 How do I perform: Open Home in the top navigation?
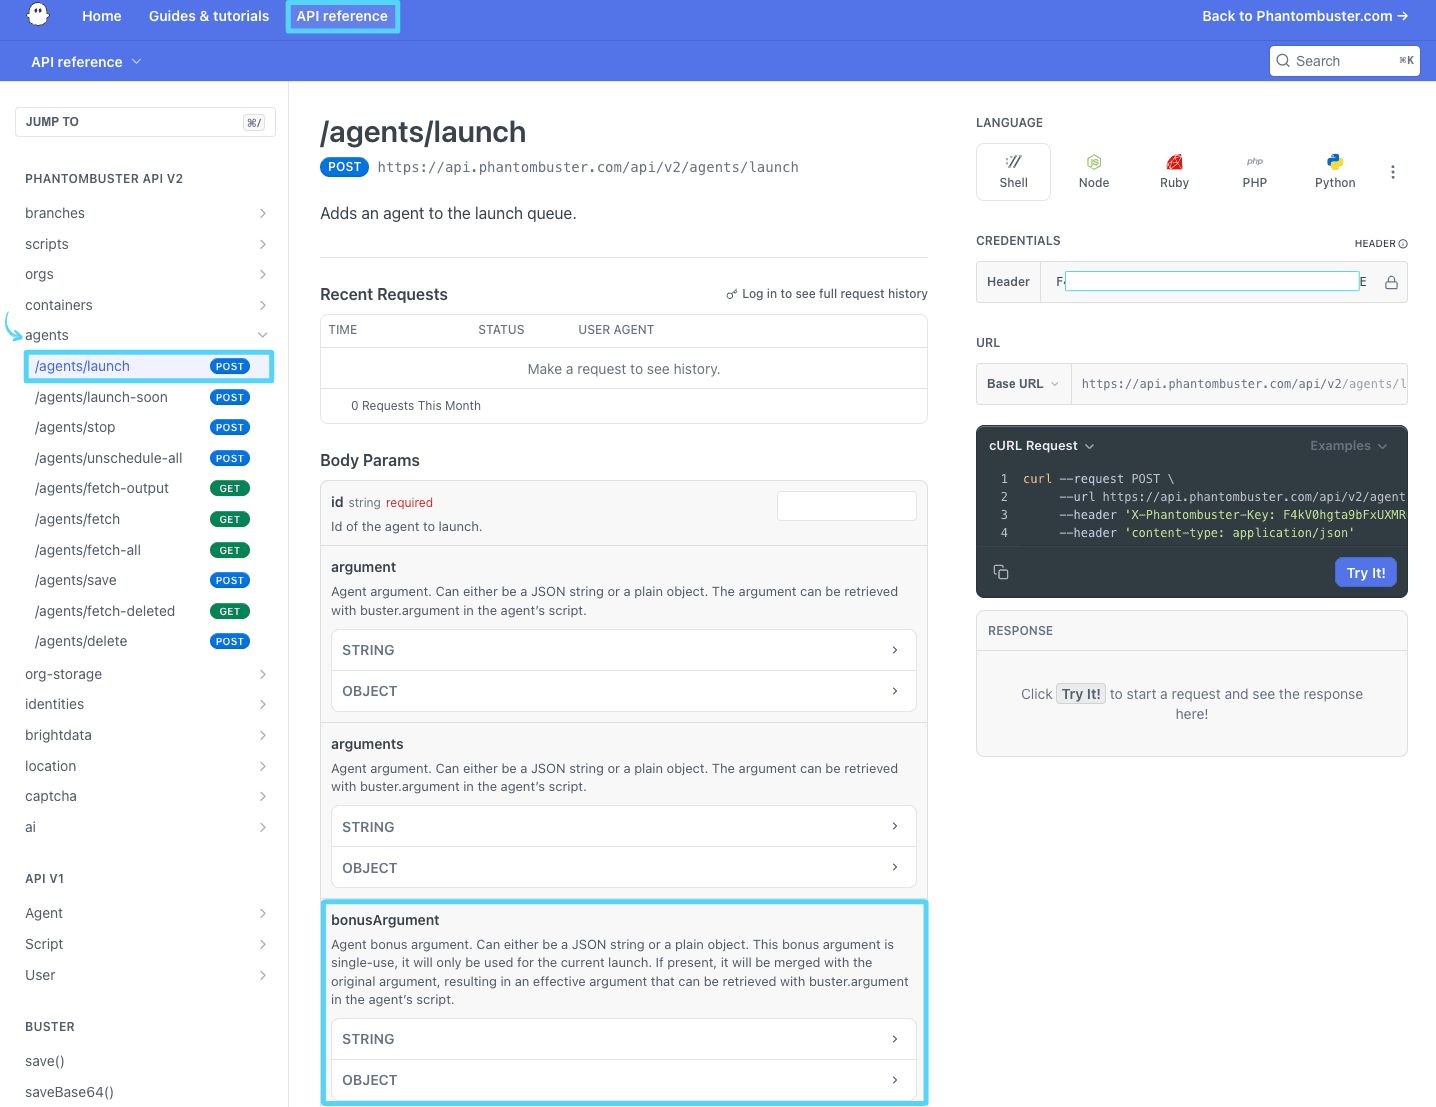[101, 16]
